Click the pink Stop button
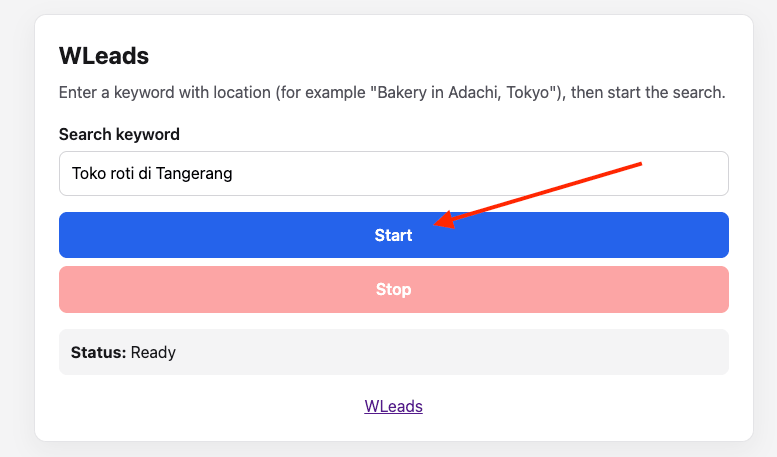This screenshot has width=777, height=457. point(393,289)
